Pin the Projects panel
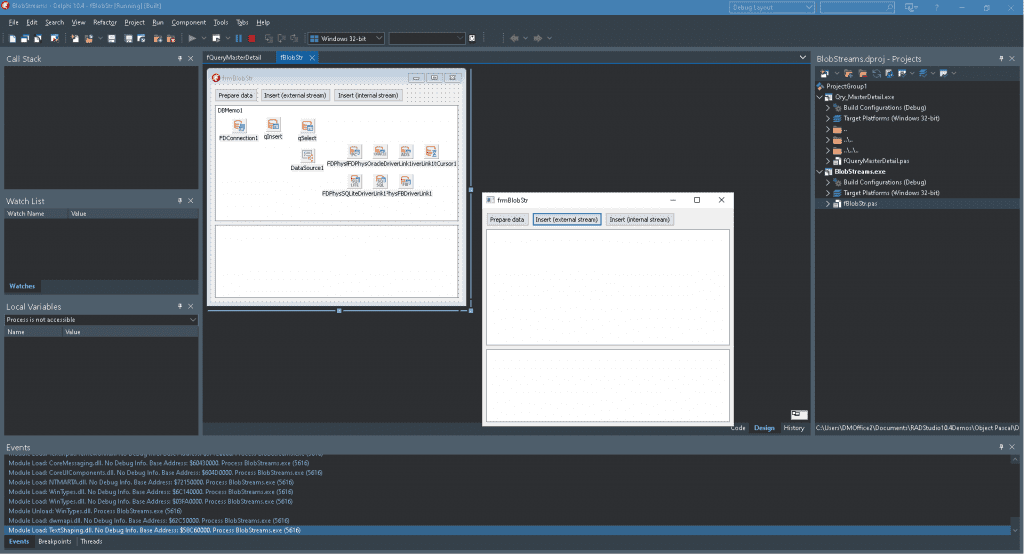 click(1001, 59)
